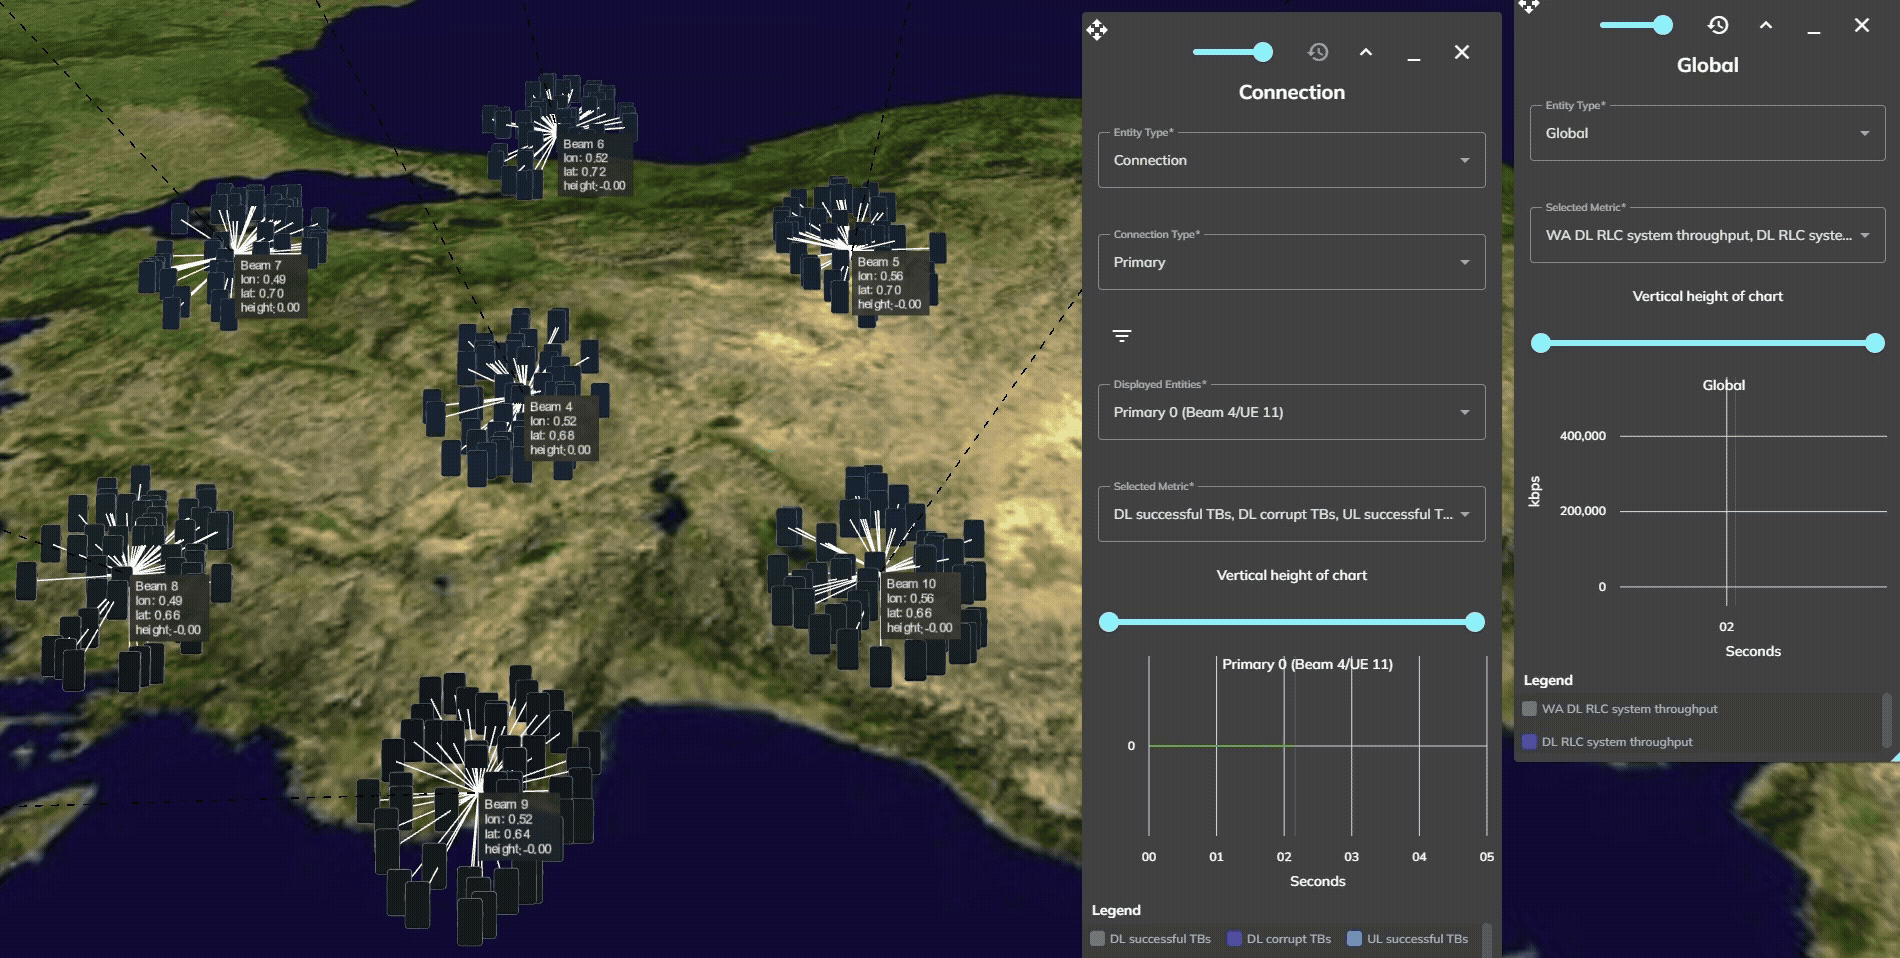Screen dimensions: 1900x958
Task: Open the Displayed Entities dropdown for Beam 4/UE 11
Action: click(x=1291, y=412)
